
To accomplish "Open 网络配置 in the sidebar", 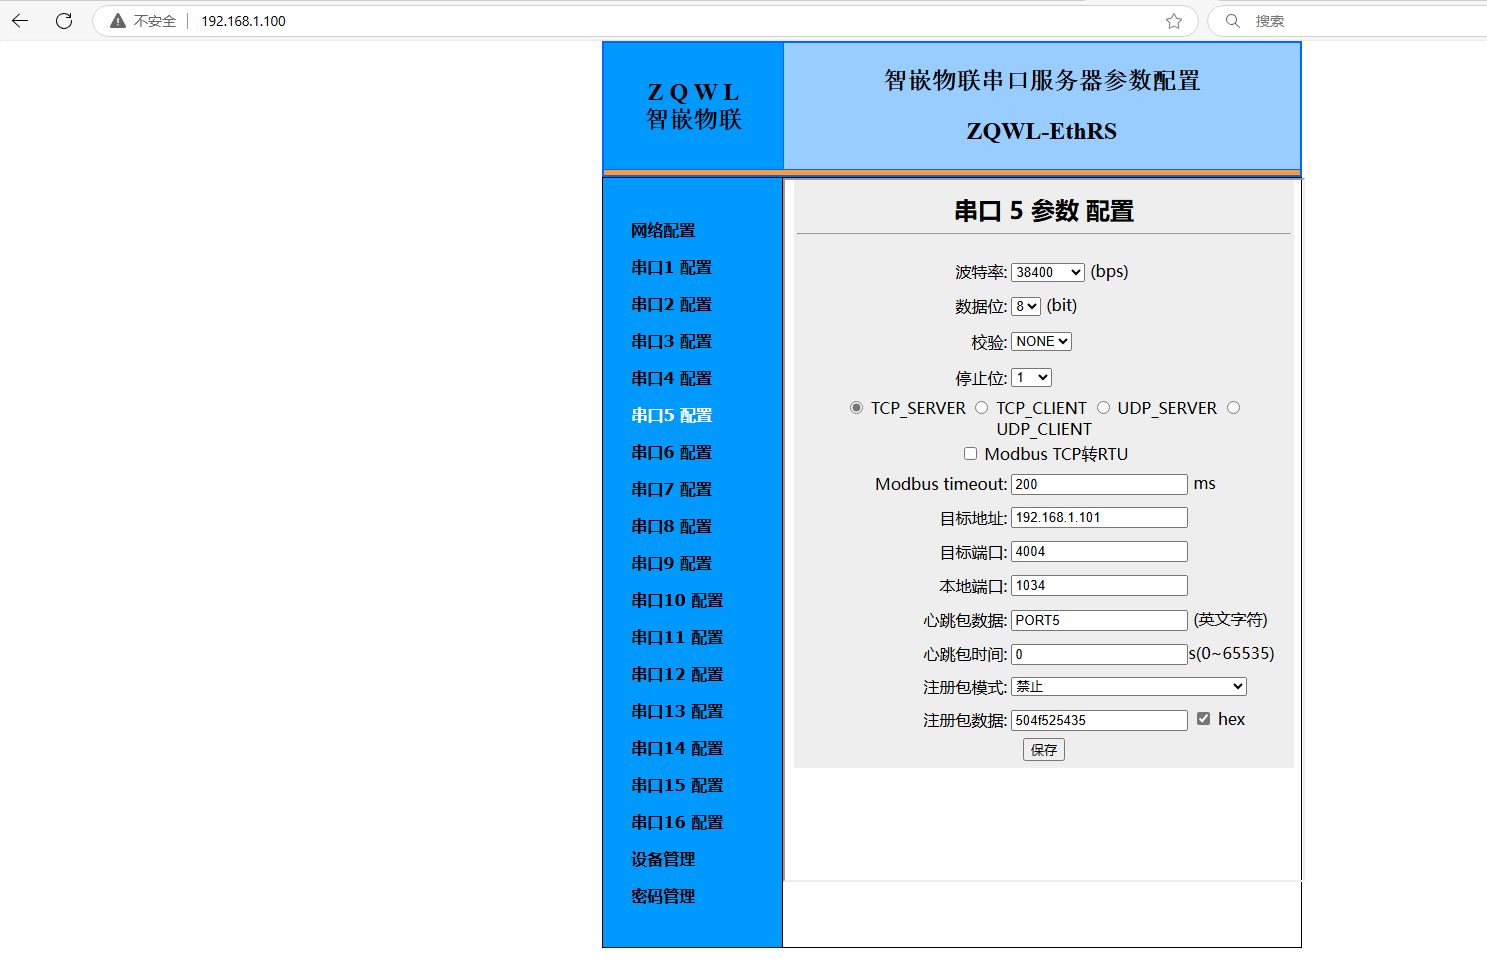I will (x=663, y=231).
